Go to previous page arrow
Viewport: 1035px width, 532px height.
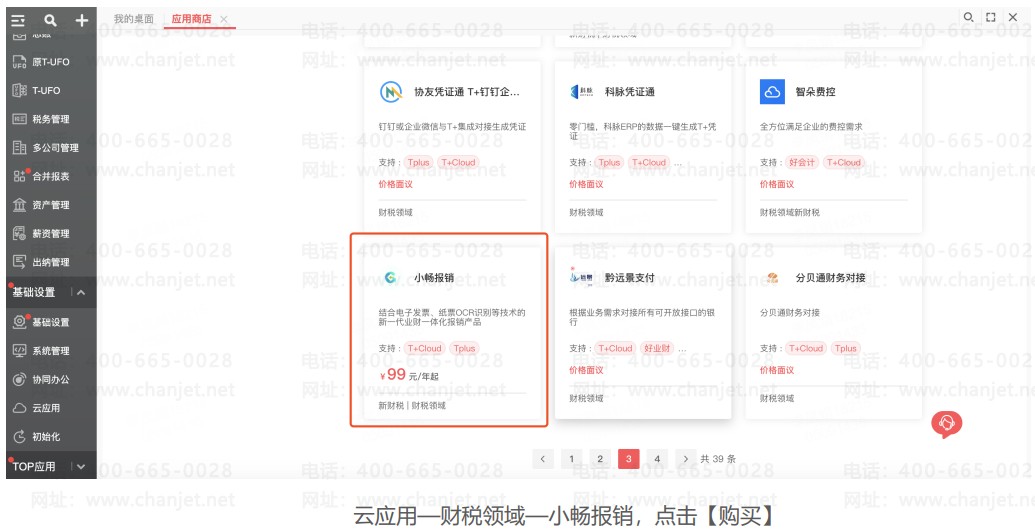tap(543, 459)
